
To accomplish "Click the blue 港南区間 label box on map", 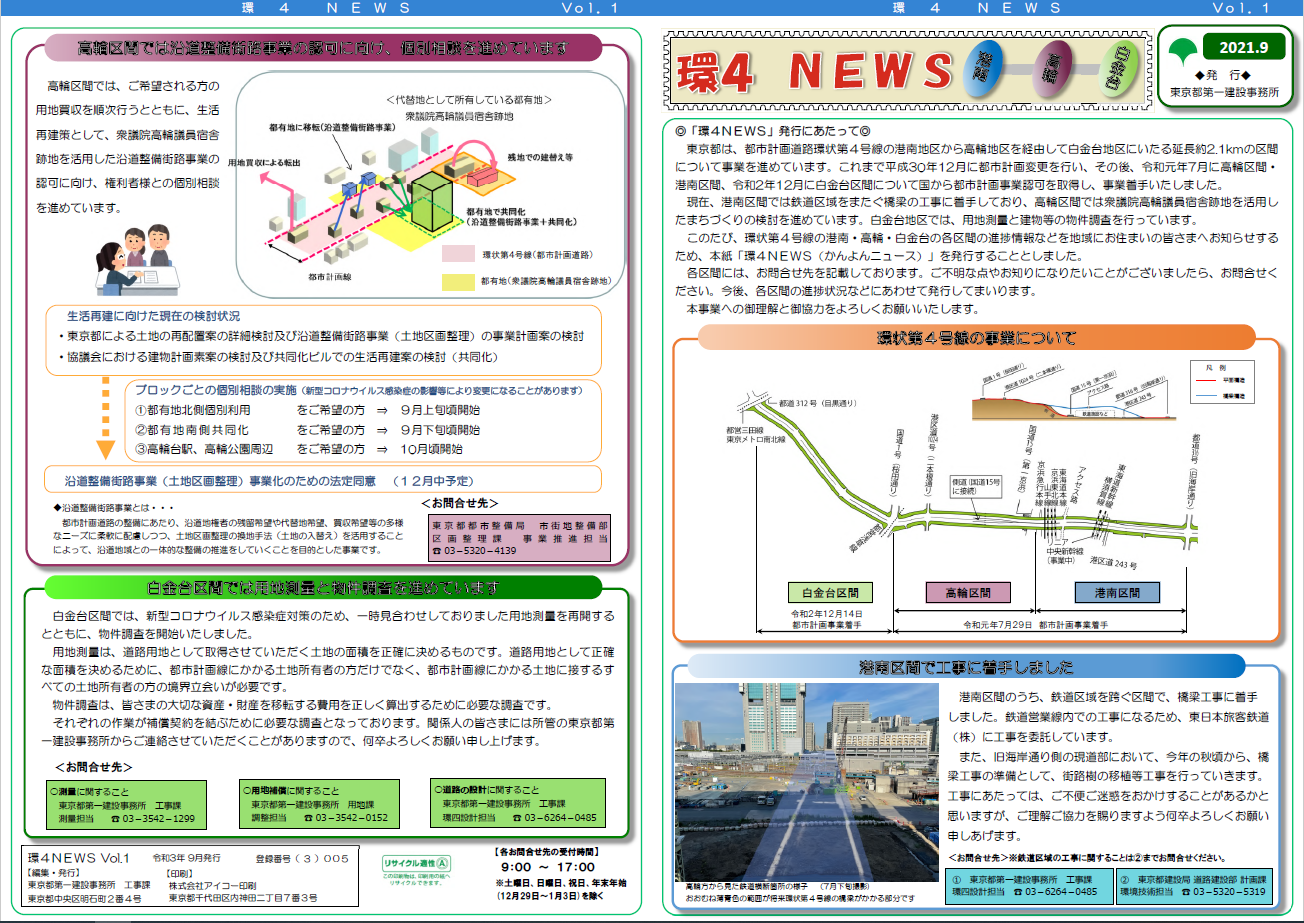I will pyautogui.click(x=1117, y=592).
